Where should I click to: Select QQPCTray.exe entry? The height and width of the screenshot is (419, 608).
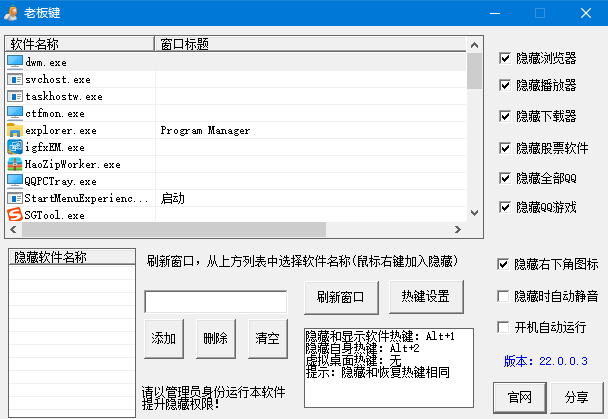tap(60, 181)
